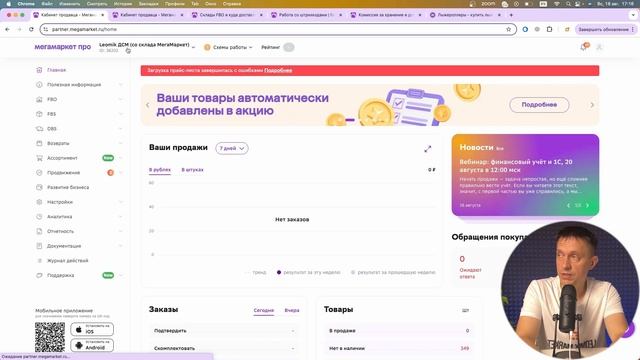Switch sales chart to В штуках tab
Image resolution: width=640 pixels, height=360 pixels.
[x=192, y=170]
